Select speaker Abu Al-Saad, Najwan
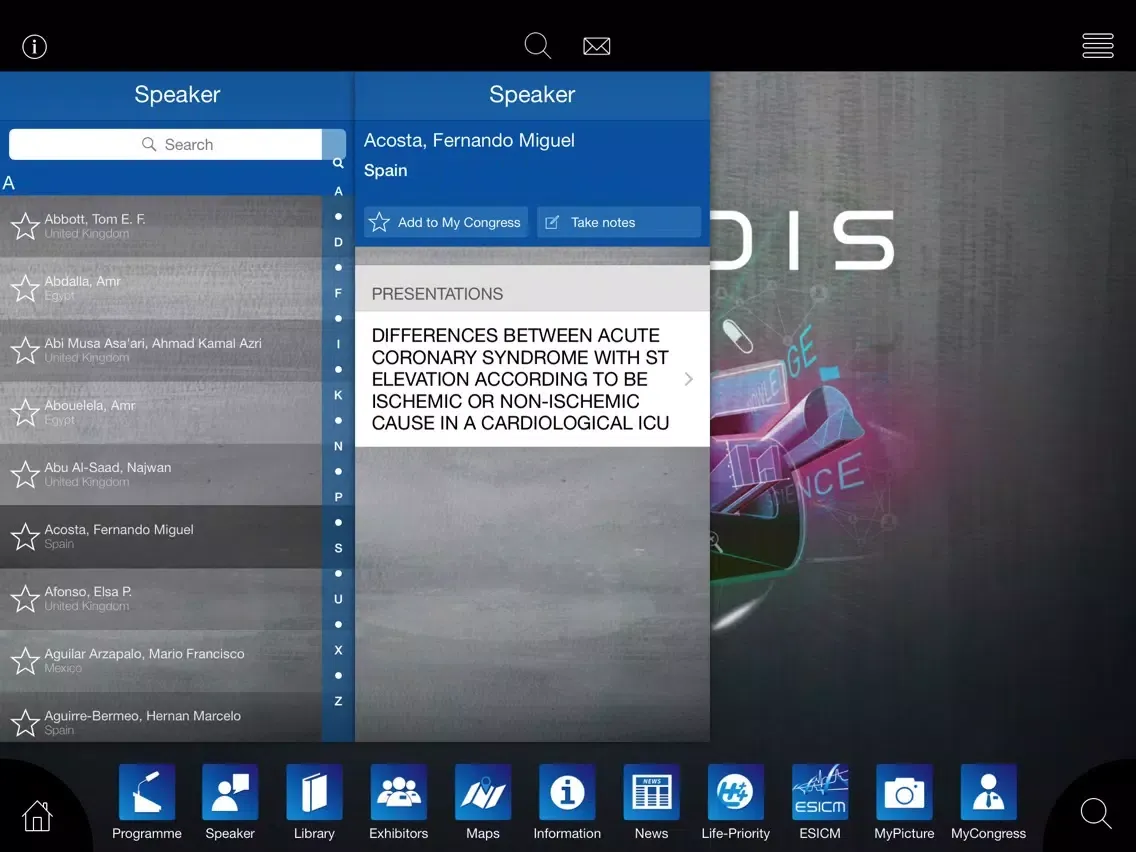This screenshot has height=852, width=1136. point(161,475)
